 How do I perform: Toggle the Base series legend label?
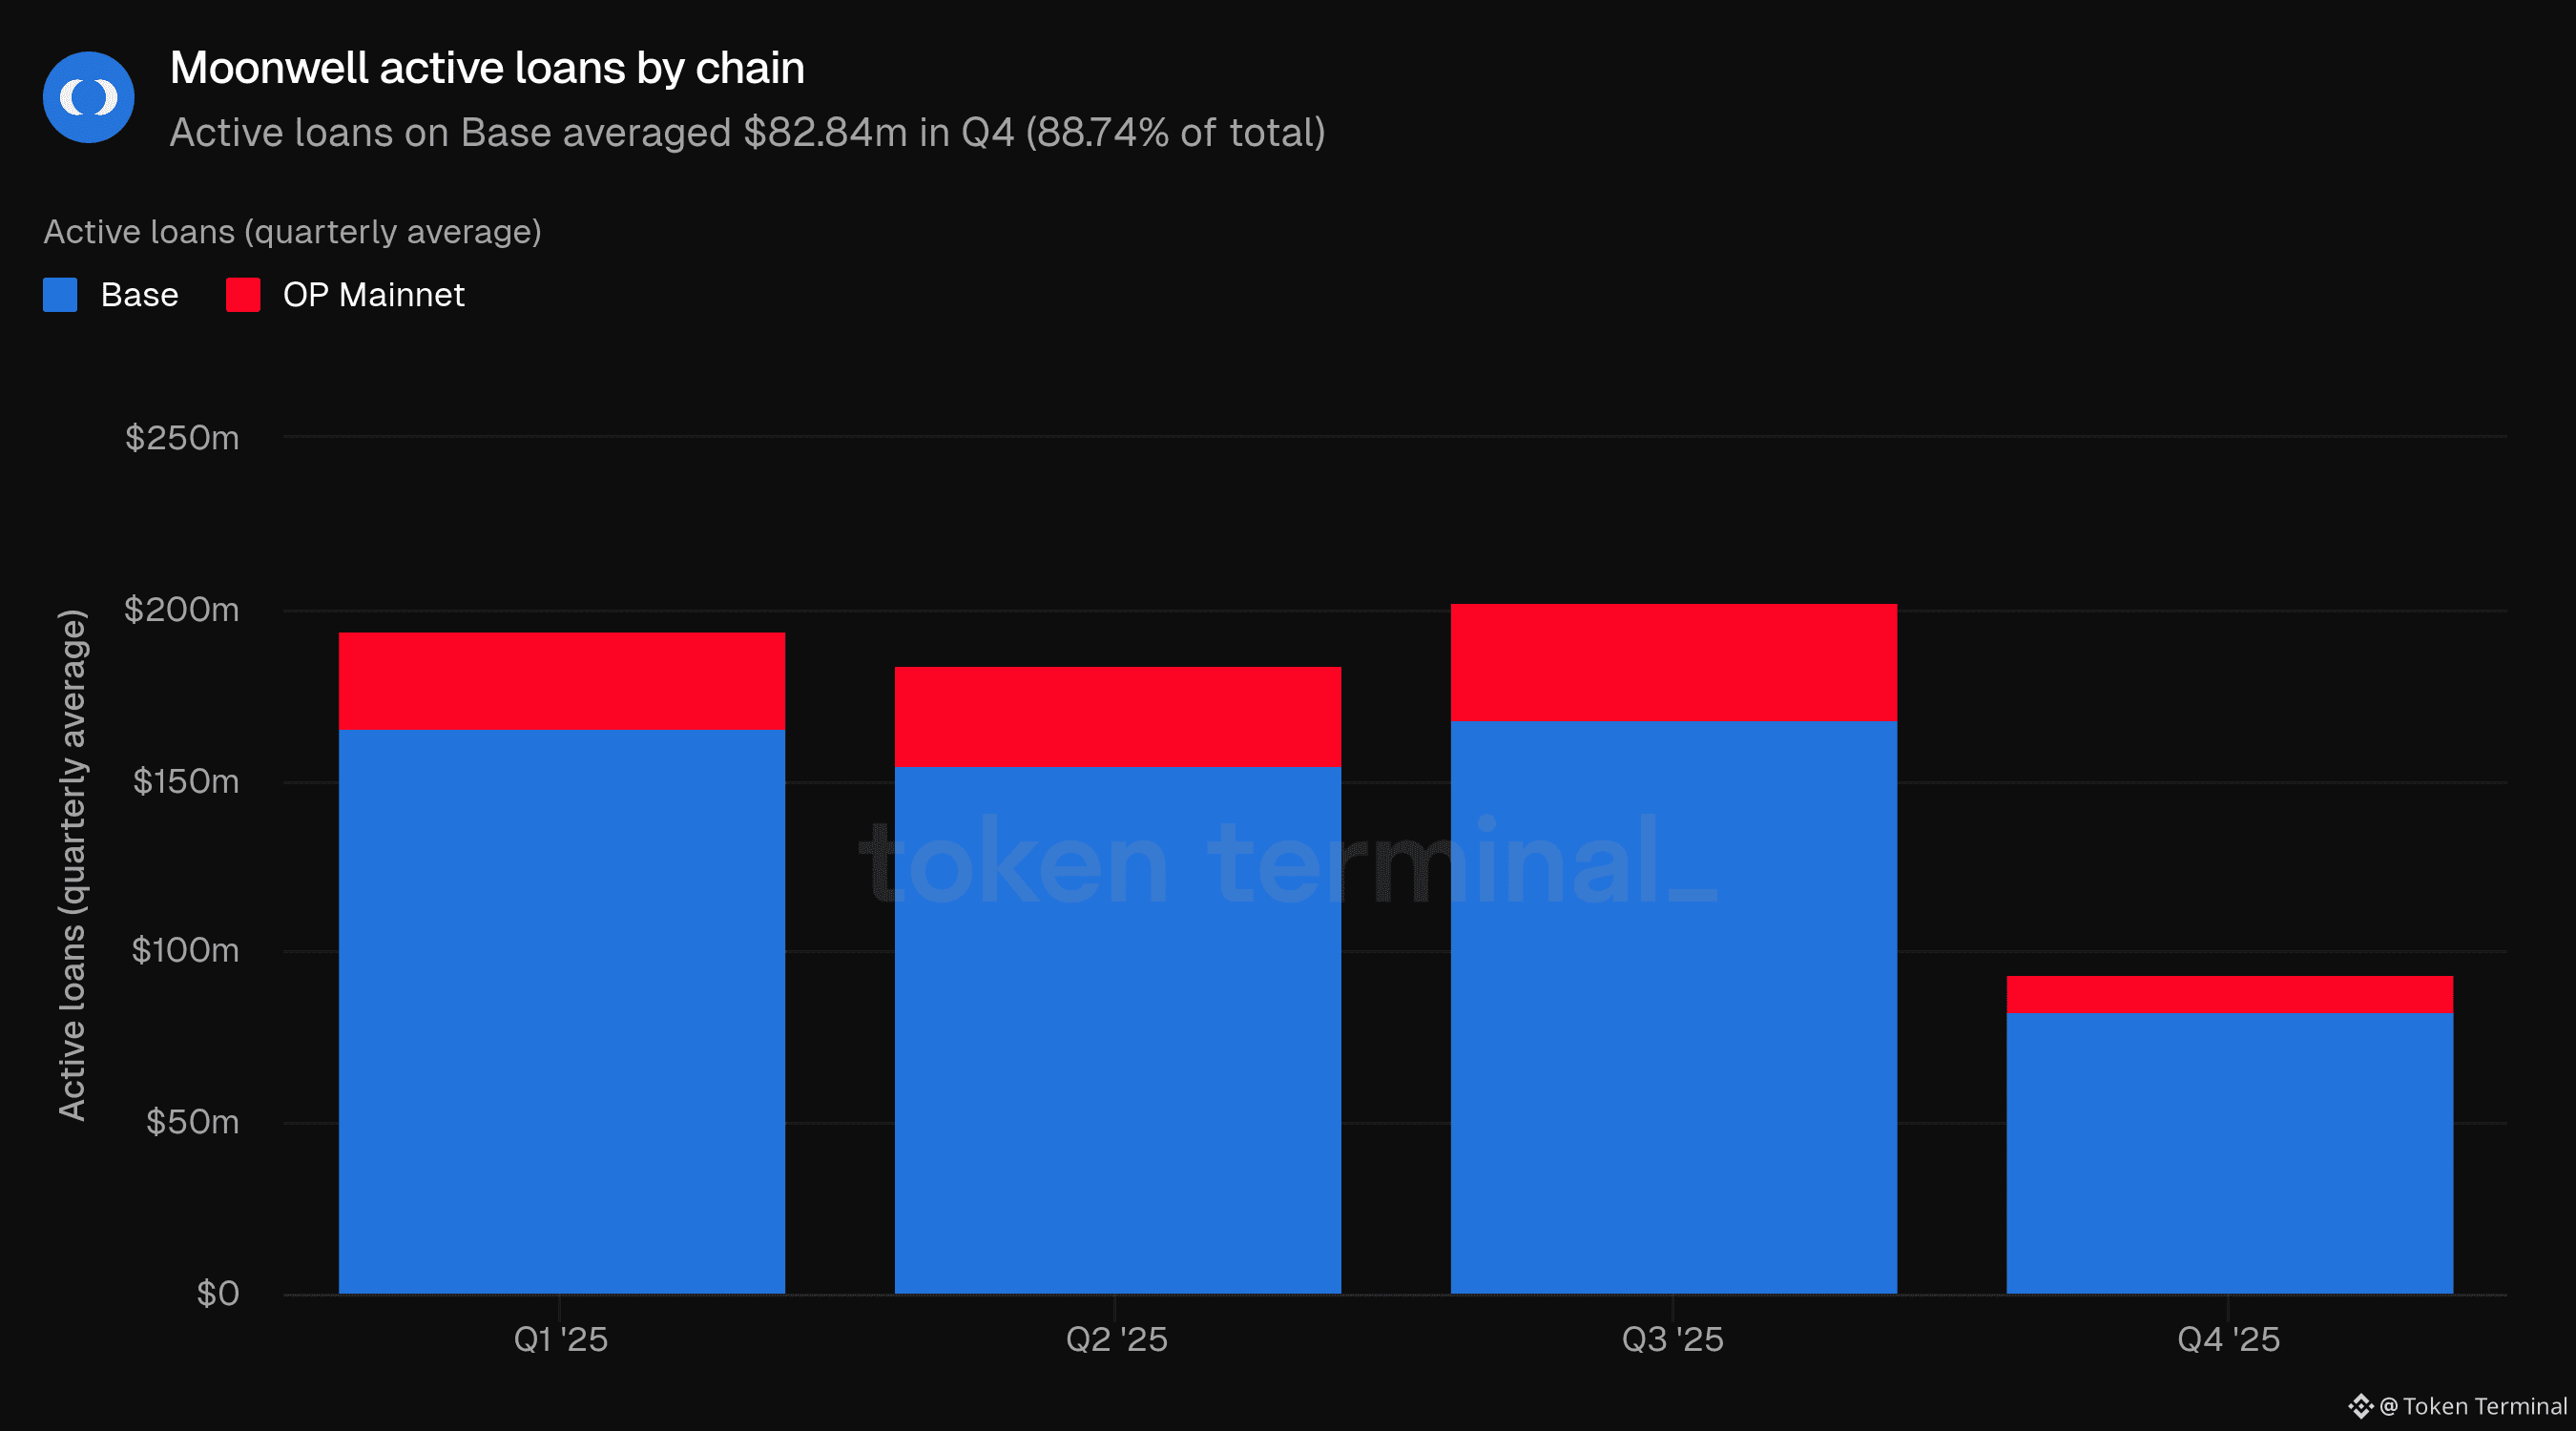click(x=139, y=295)
